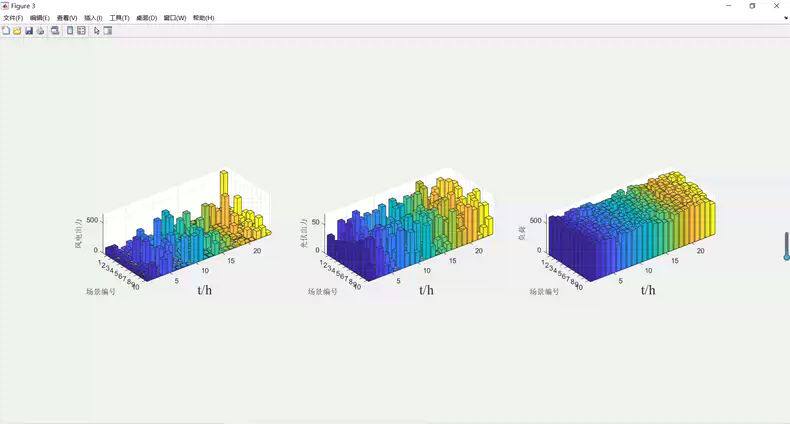Click the Open File folder icon
The height and width of the screenshot is (424, 790).
pyautogui.click(x=17, y=31)
